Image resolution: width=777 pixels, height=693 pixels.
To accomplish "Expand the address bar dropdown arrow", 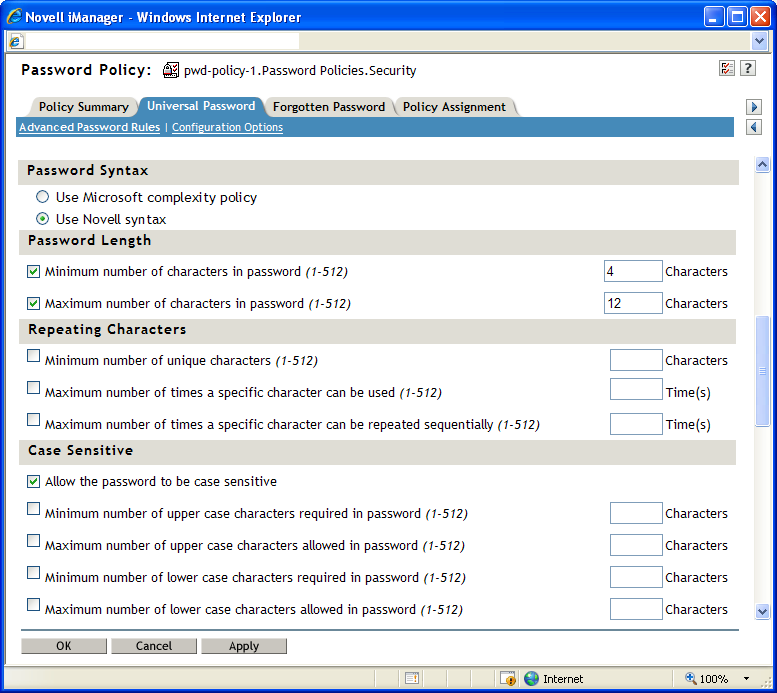I will [759, 41].
